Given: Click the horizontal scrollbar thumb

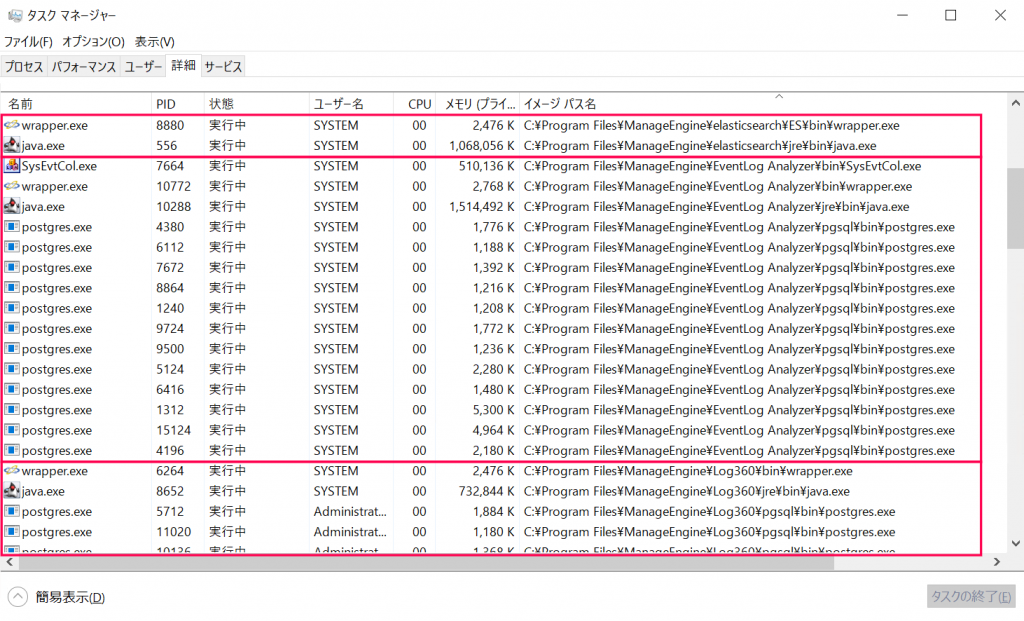Looking at the screenshot, I should pos(425,562).
